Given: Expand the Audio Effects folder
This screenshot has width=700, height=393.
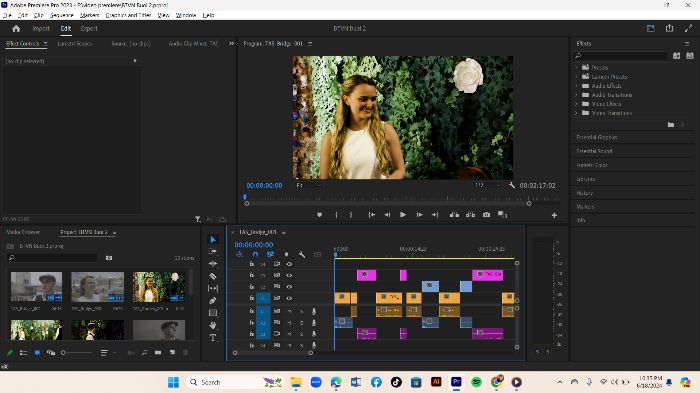Looking at the screenshot, I should coord(576,85).
